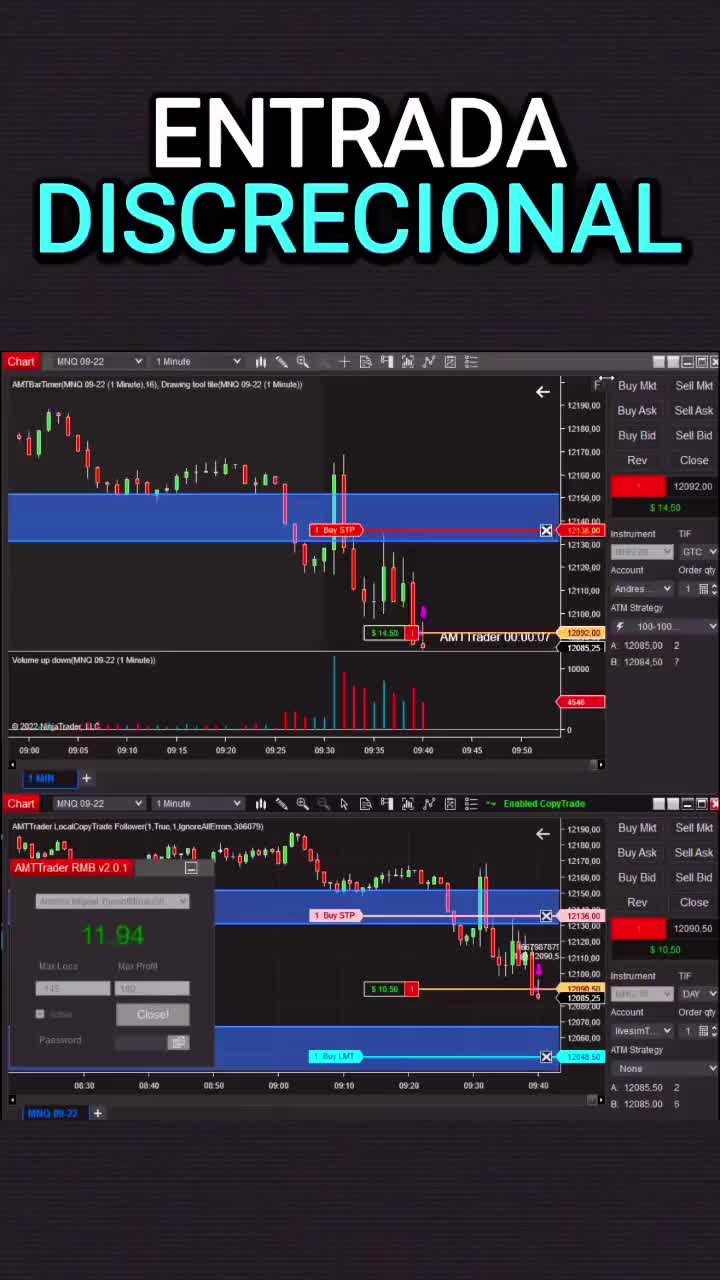Open ATM Strategy None dropdown
Image resolution: width=720 pixels, height=1280 pixels.
click(x=664, y=1068)
